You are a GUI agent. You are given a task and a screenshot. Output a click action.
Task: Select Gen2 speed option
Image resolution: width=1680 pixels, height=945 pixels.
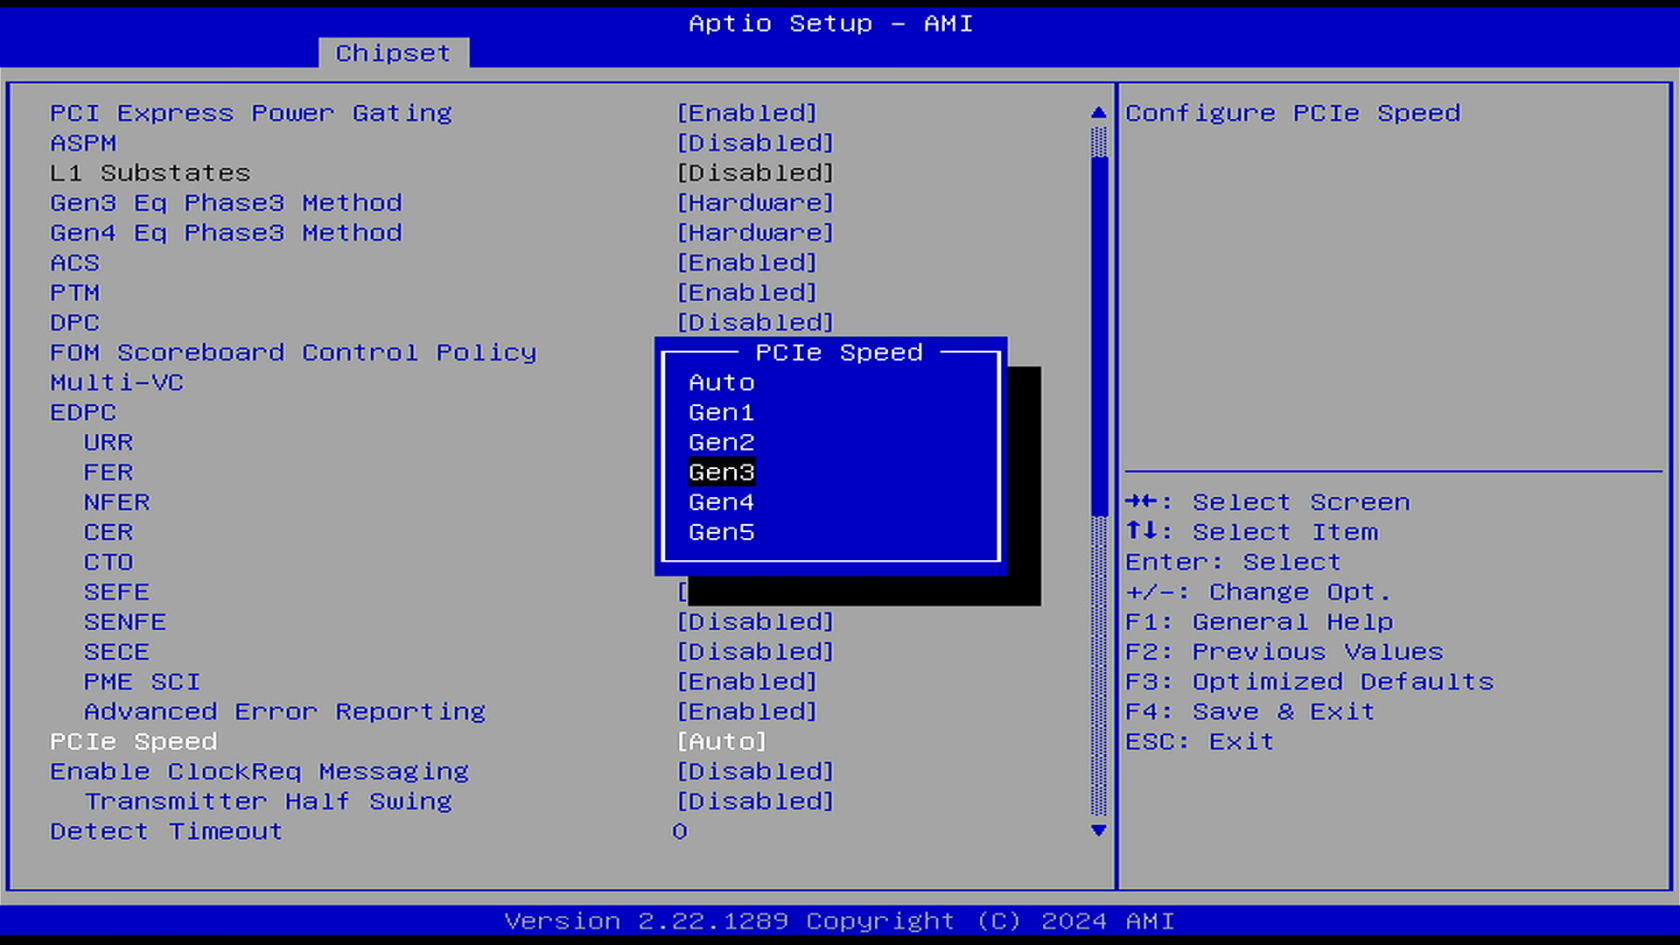point(721,442)
